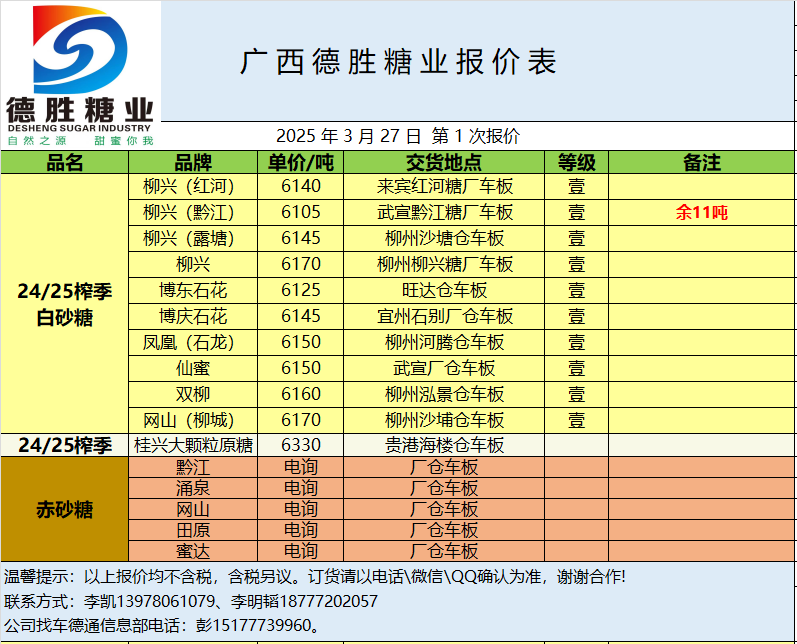The image size is (797, 644).
Task: Click the 贵港海楼仓车板 location cell
Action: (444, 445)
